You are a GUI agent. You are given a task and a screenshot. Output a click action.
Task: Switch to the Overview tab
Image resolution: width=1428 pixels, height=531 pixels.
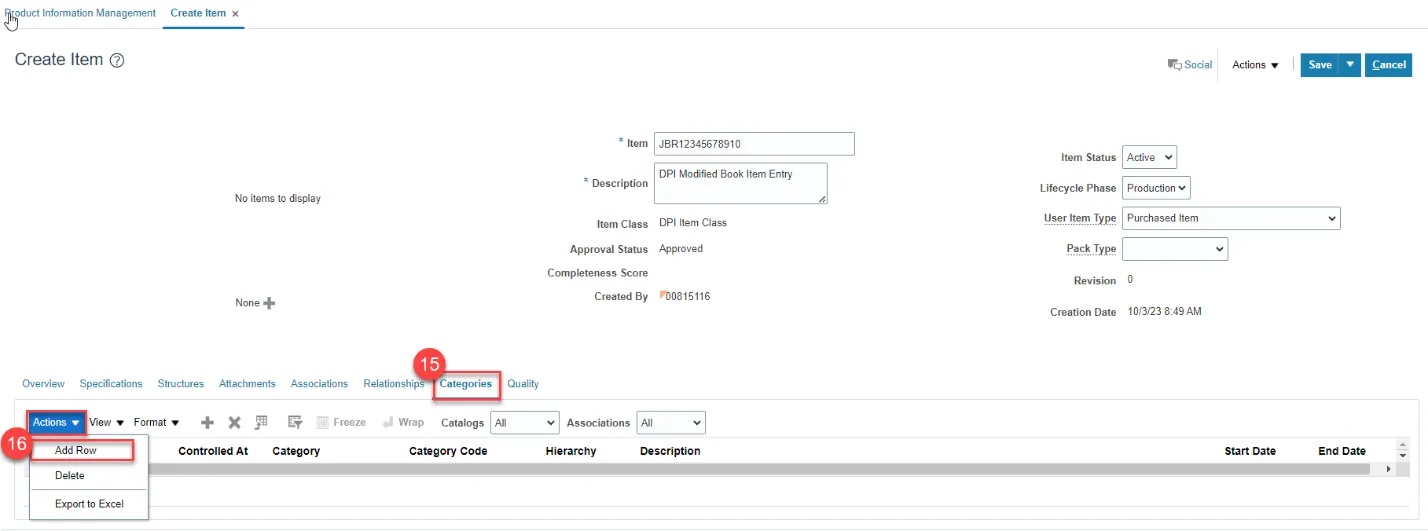click(43, 384)
